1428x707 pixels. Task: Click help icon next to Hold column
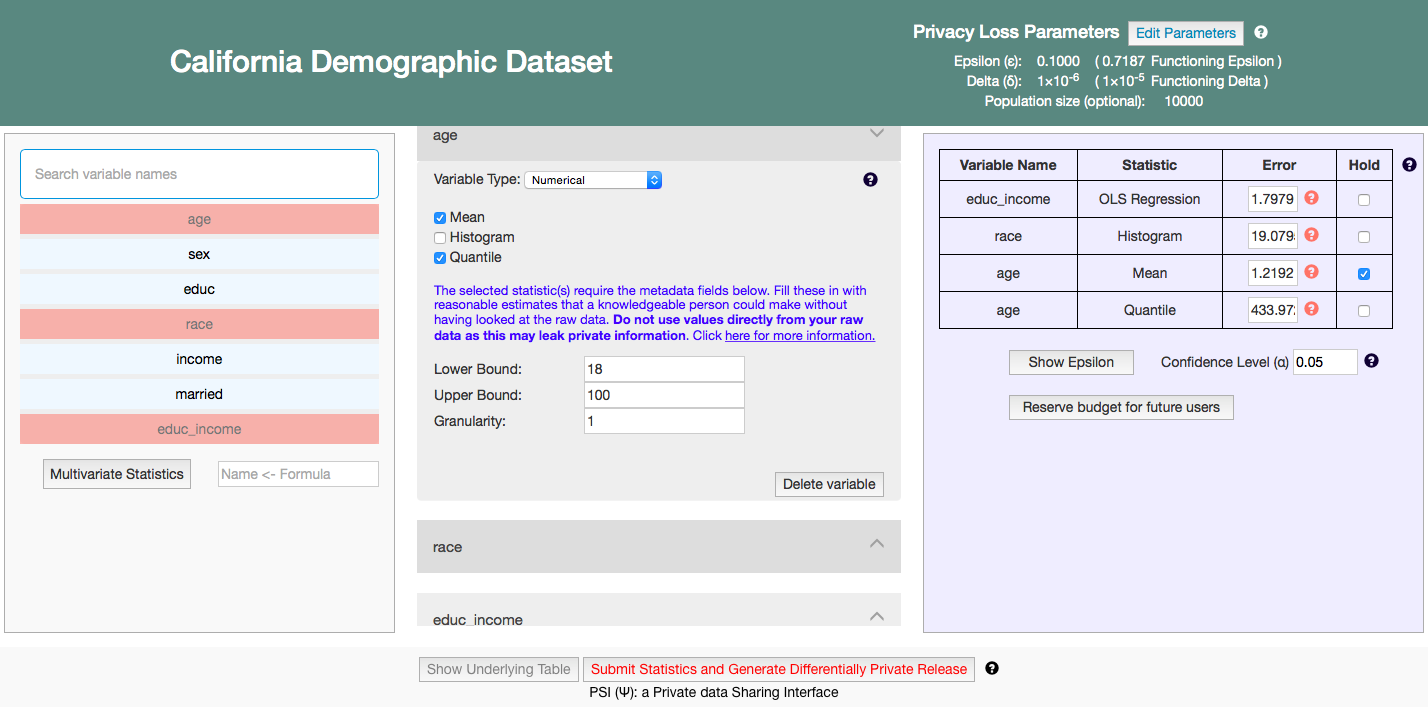tap(1409, 165)
